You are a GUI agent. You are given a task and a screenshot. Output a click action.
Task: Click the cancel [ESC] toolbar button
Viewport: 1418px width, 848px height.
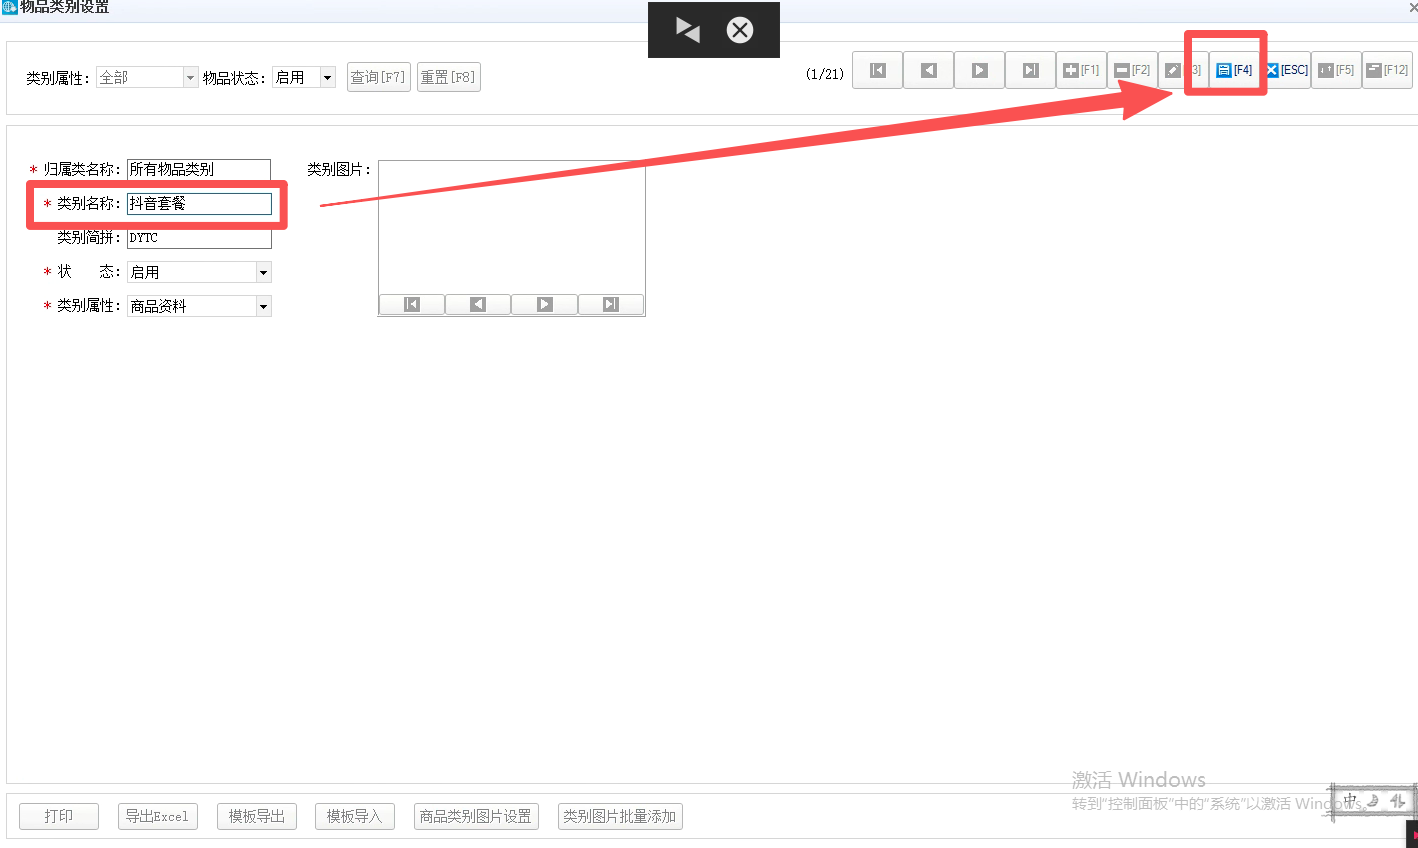click(x=1286, y=70)
